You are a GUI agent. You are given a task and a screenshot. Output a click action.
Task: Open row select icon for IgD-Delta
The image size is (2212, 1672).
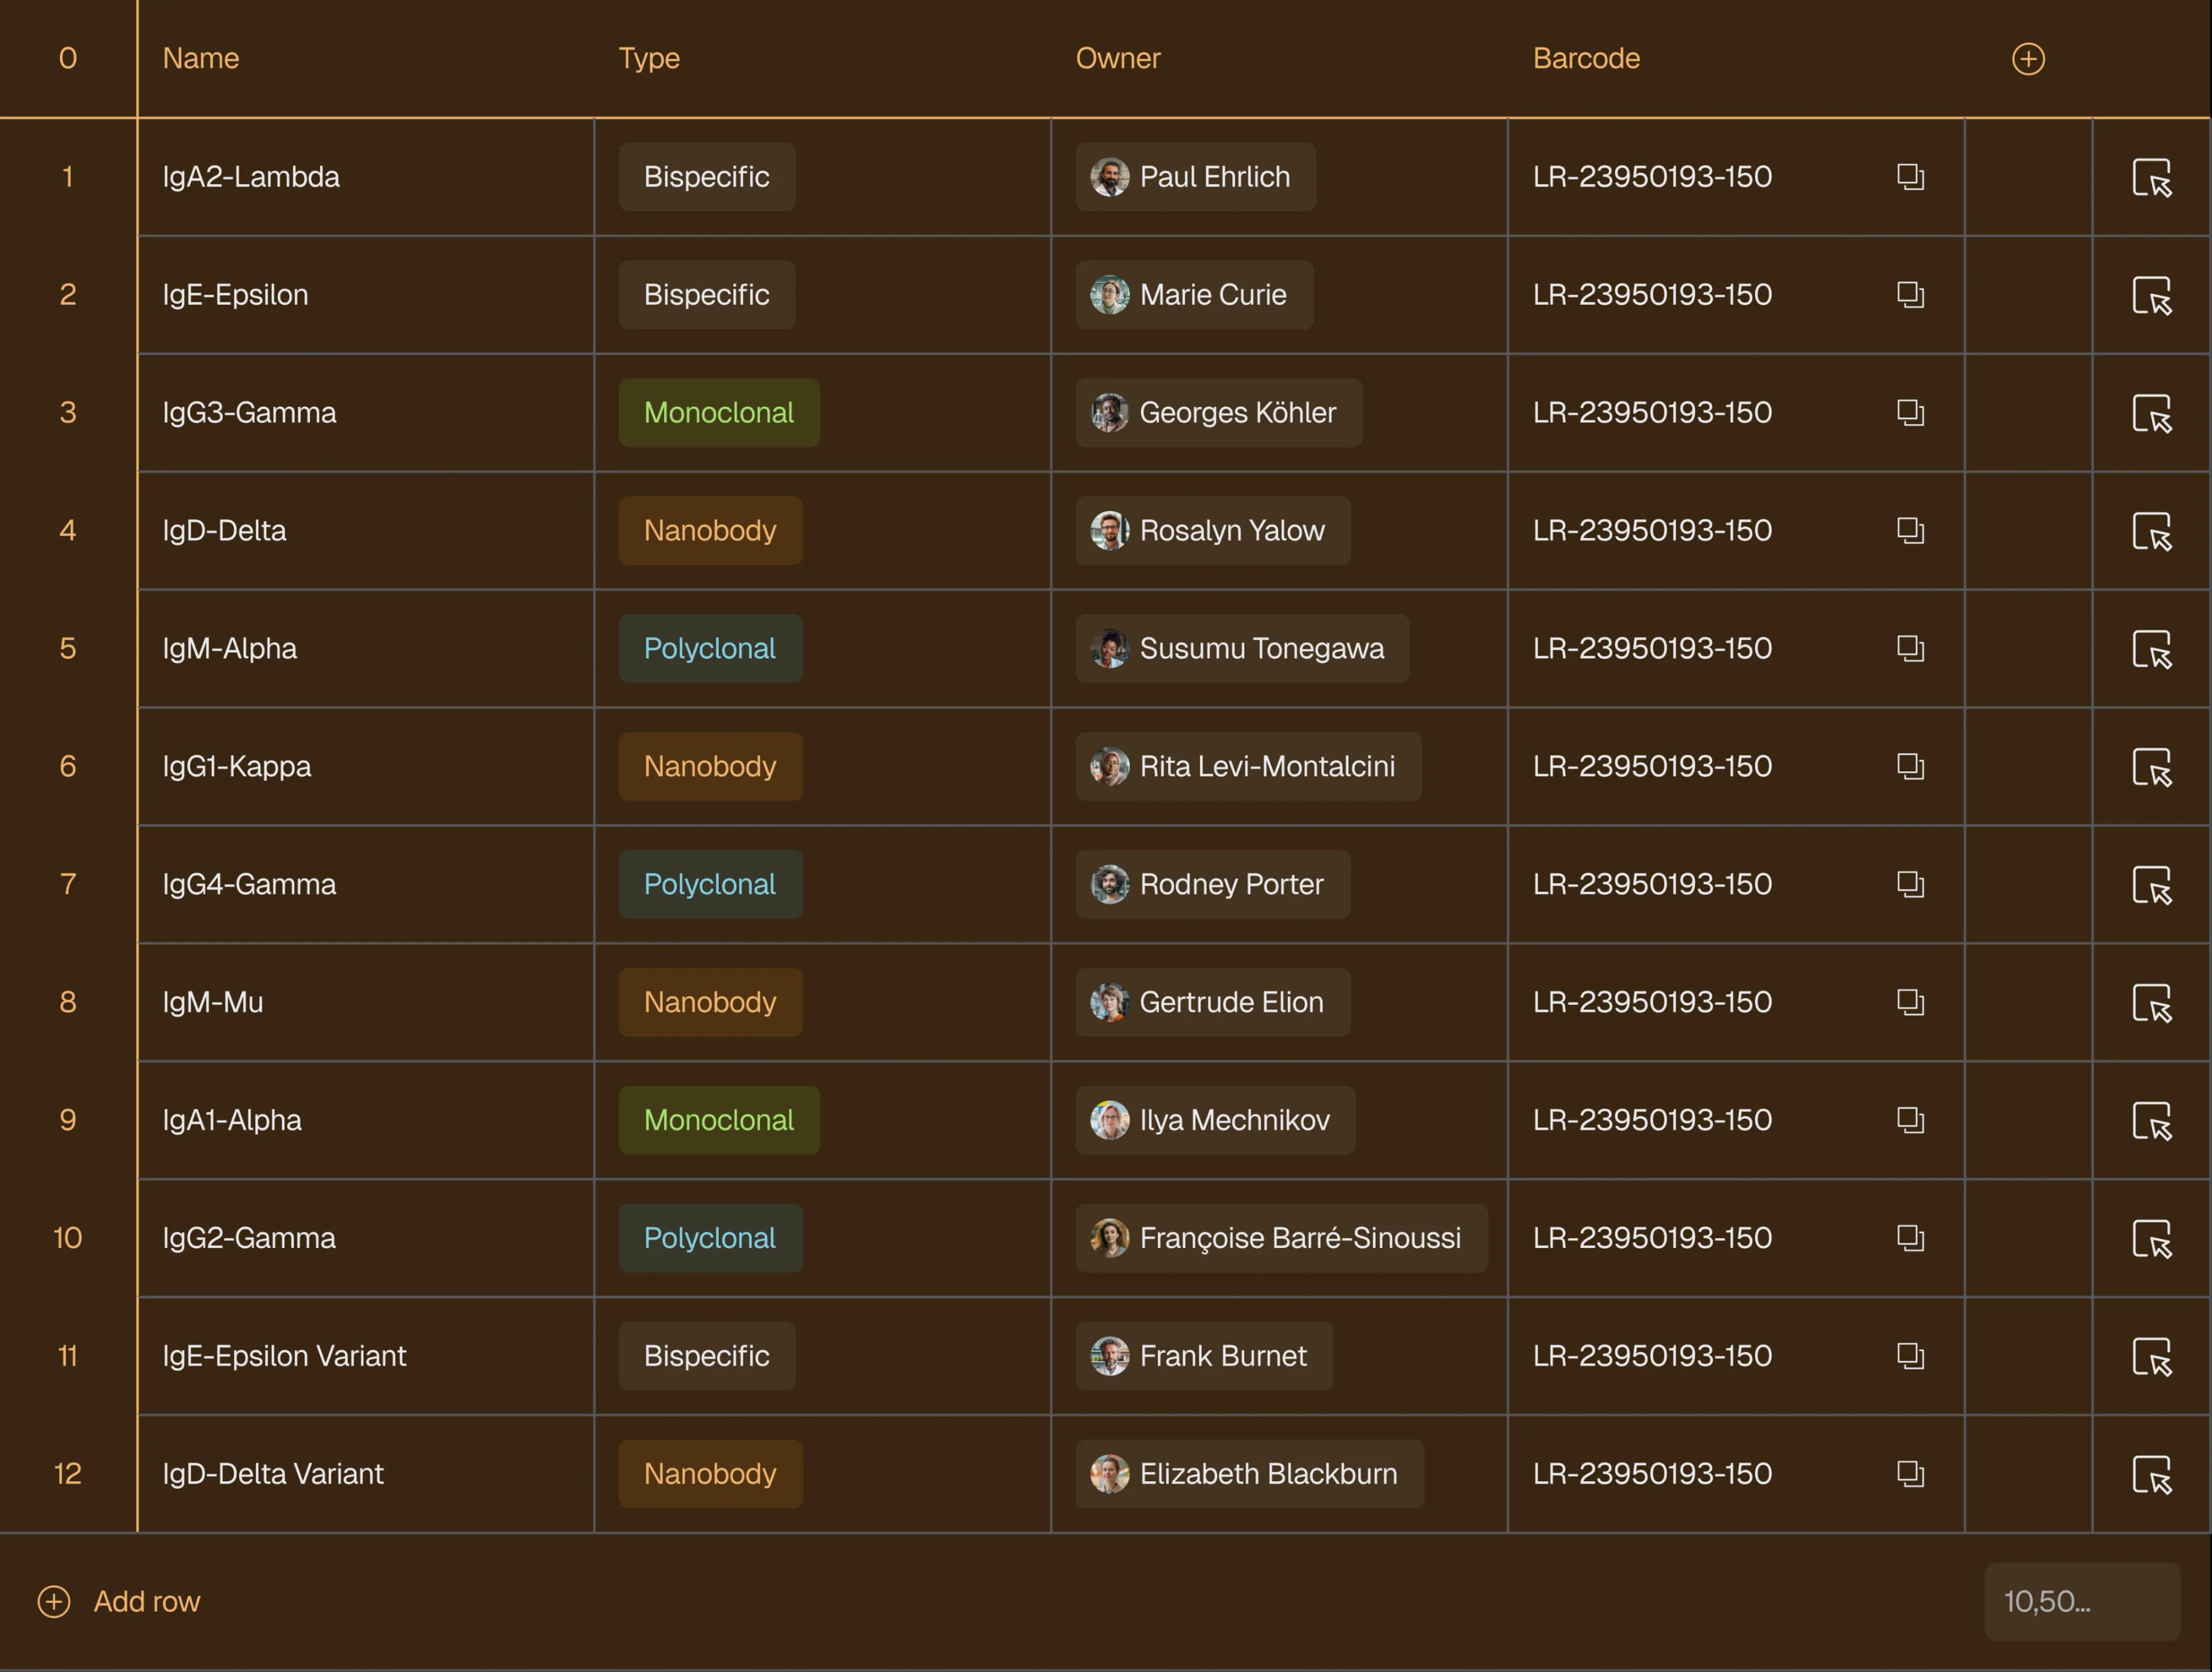[2152, 532]
